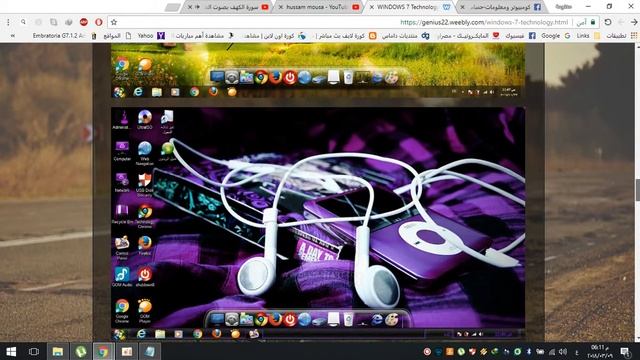Switch to the كومبيوتر ومعلومات Facebook tab
The width and height of the screenshot is (640, 360).
[x=502, y=7]
